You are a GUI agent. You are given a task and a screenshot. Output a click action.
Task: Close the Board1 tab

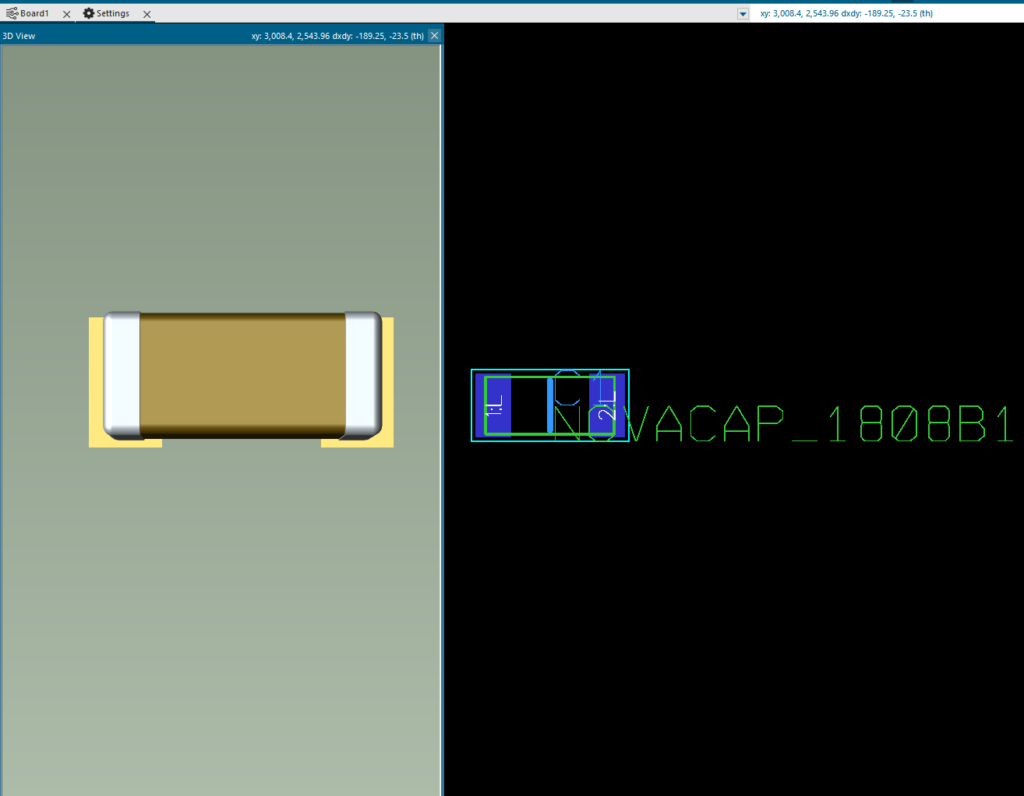66,14
